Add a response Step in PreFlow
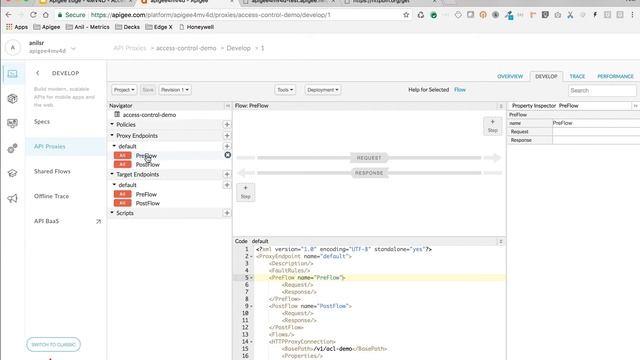 point(245,192)
